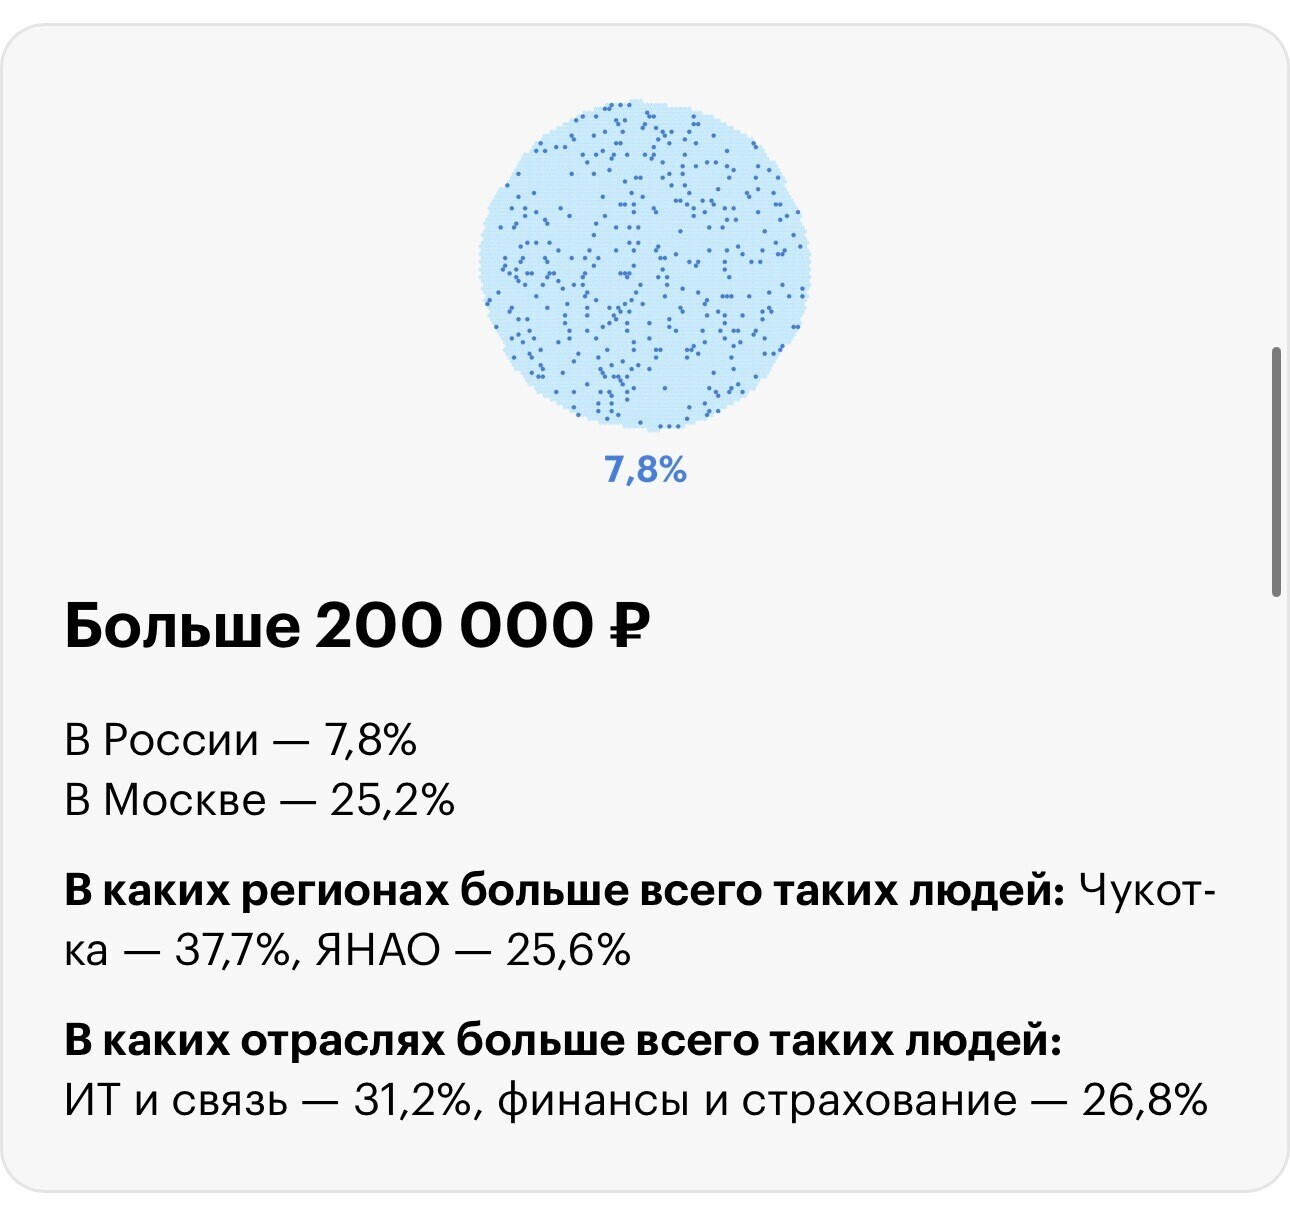Click the word «Чукот-» in regions line
Image resolution: width=1290 pixels, height=1209 pixels.
tap(1148, 890)
